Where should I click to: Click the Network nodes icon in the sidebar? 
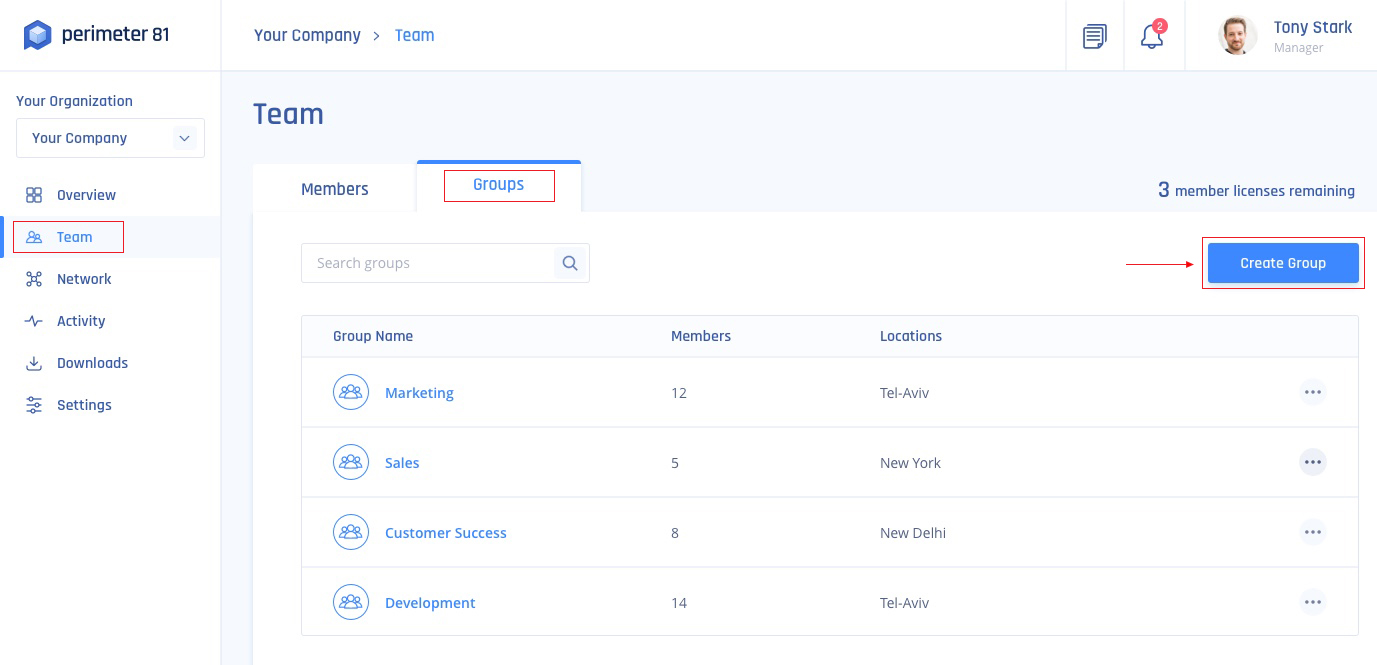(x=34, y=279)
